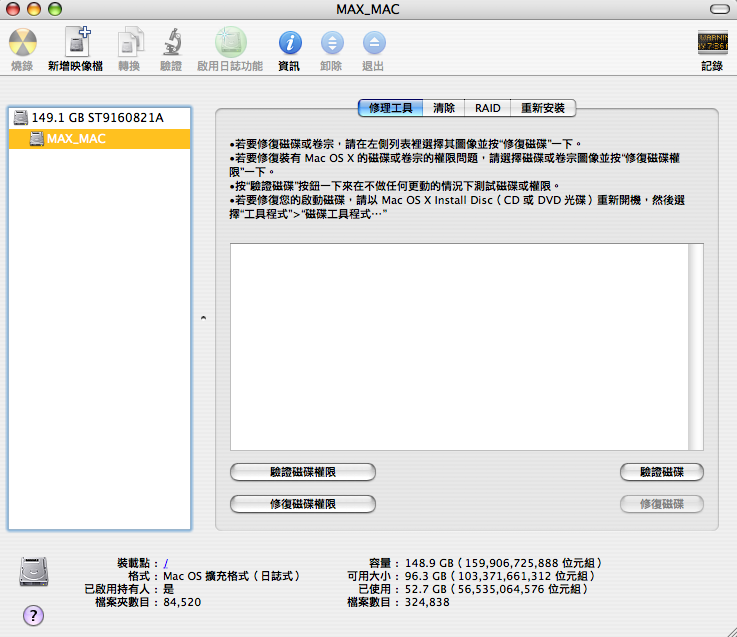Click the format text Mac OS 擴充格式
This screenshot has width=737, height=637.
coord(231,576)
